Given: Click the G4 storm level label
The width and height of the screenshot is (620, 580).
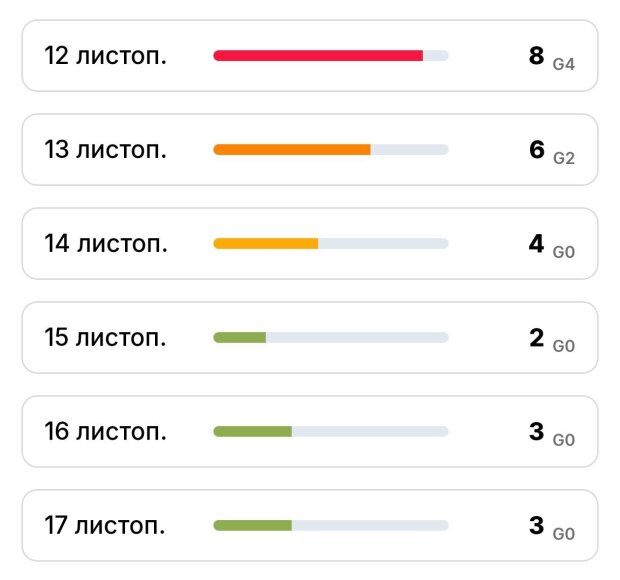Looking at the screenshot, I should pyautogui.click(x=564, y=63).
